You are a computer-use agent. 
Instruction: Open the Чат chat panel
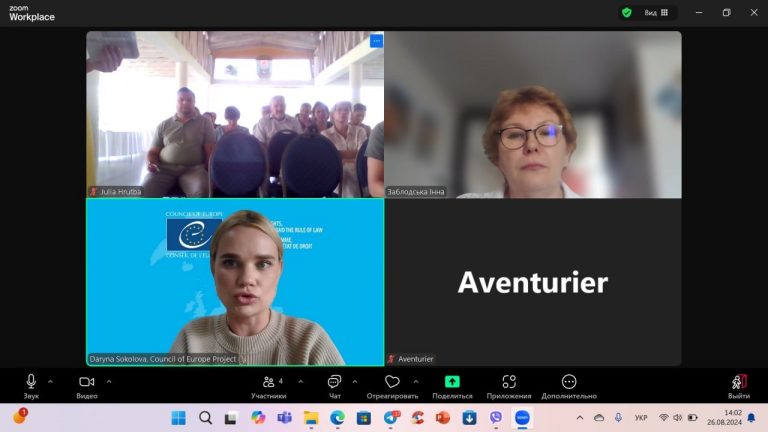point(334,385)
